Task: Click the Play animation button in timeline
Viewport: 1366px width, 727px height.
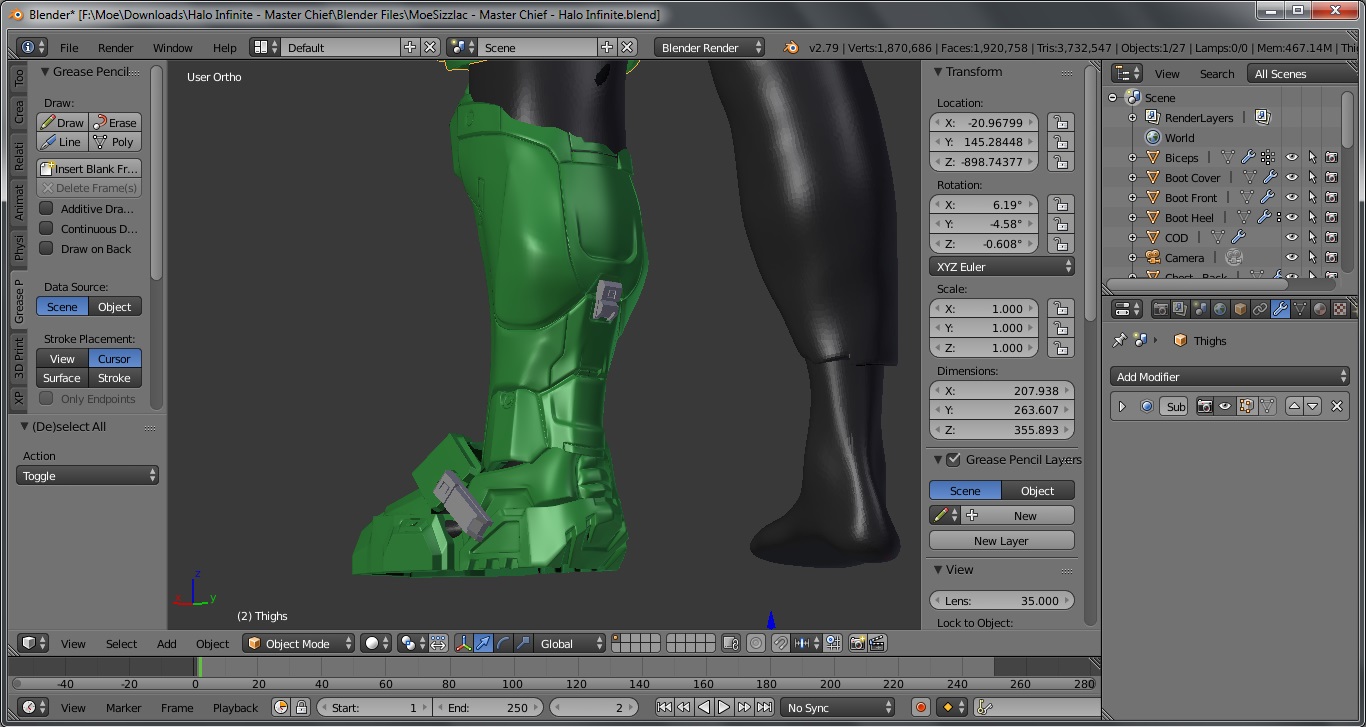Action: [x=724, y=707]
